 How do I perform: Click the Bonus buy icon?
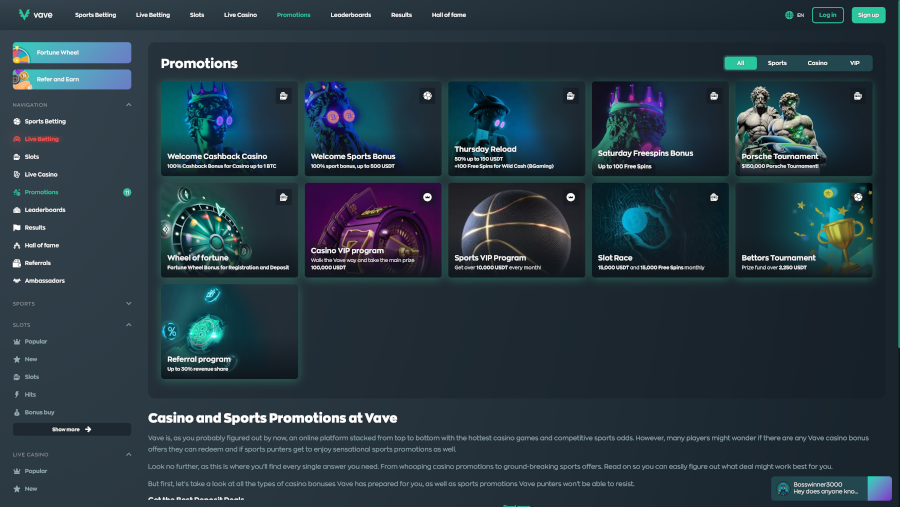[x=17, y=412]
